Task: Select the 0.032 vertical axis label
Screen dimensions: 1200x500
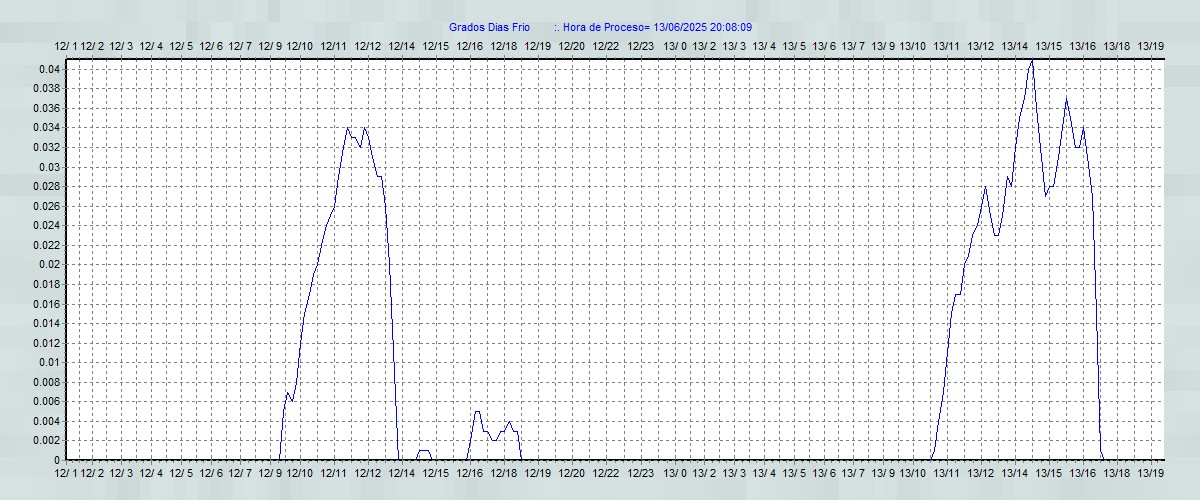Action: (45, 147)
